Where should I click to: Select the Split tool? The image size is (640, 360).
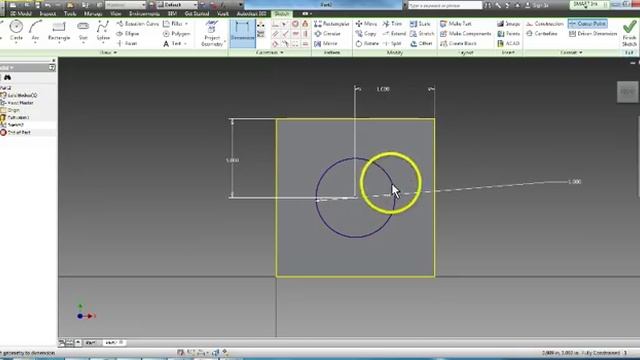392,43
